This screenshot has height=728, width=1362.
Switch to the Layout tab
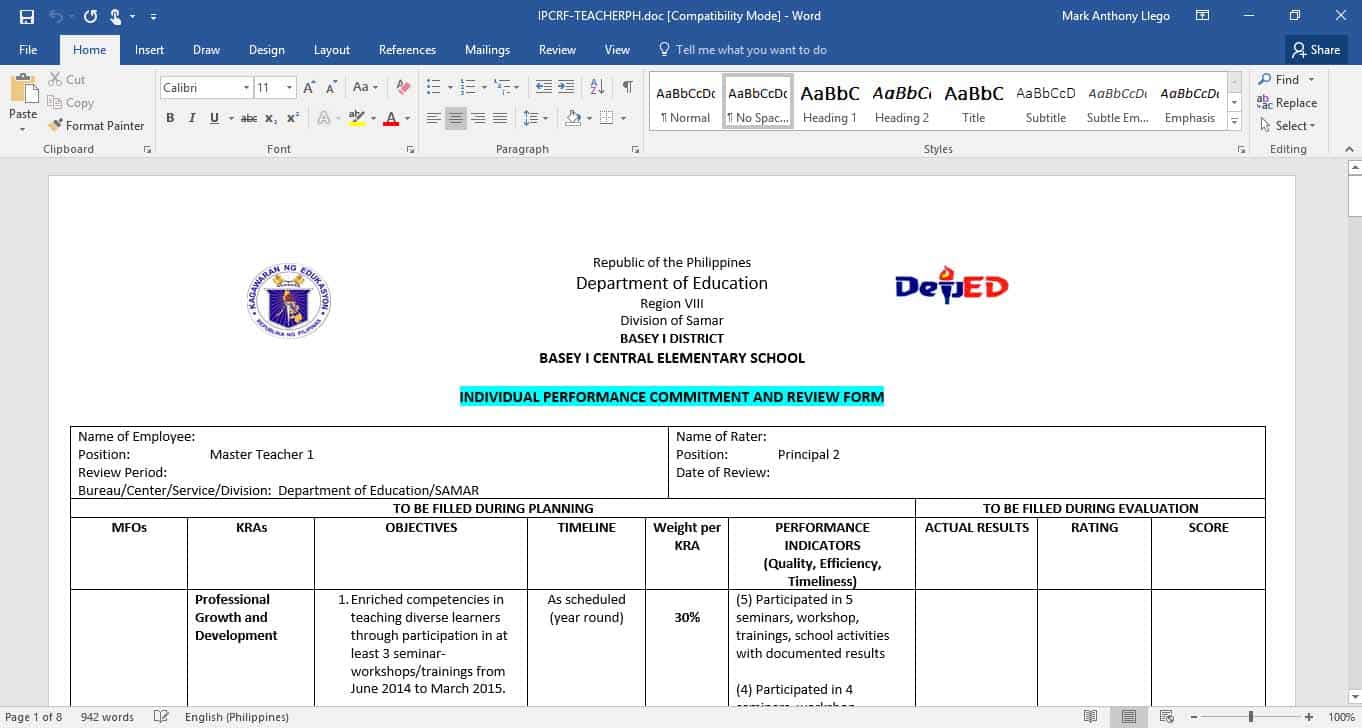331,50
